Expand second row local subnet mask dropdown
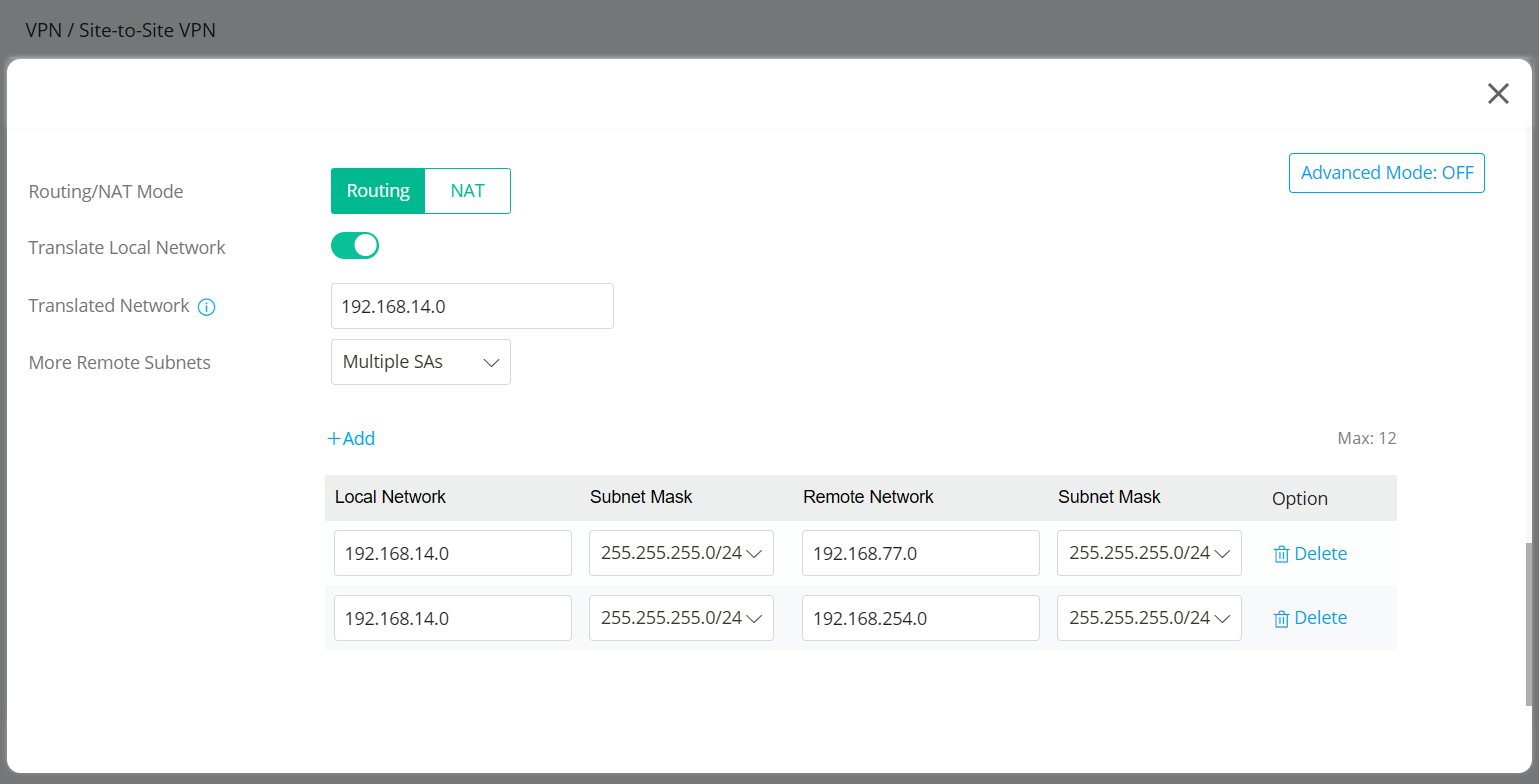The image size is (1539, 784). pyautogui.click(x=681, y=618)
